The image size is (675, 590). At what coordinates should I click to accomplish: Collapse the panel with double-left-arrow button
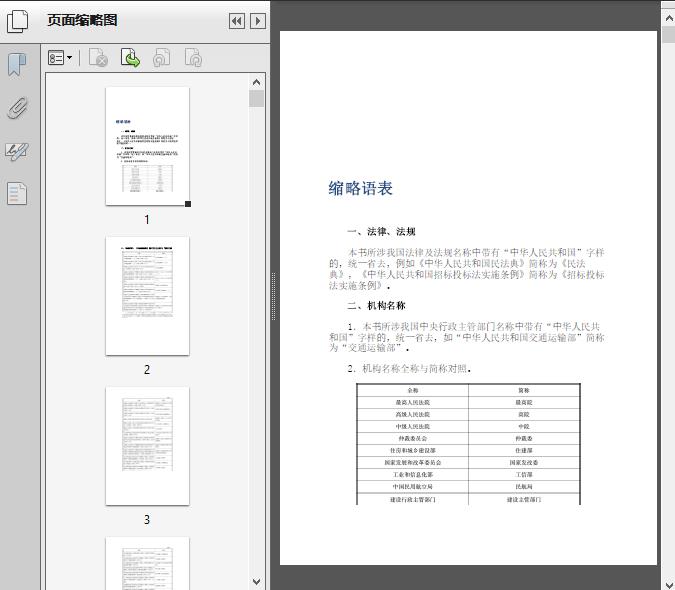click(x=237, y=21)
